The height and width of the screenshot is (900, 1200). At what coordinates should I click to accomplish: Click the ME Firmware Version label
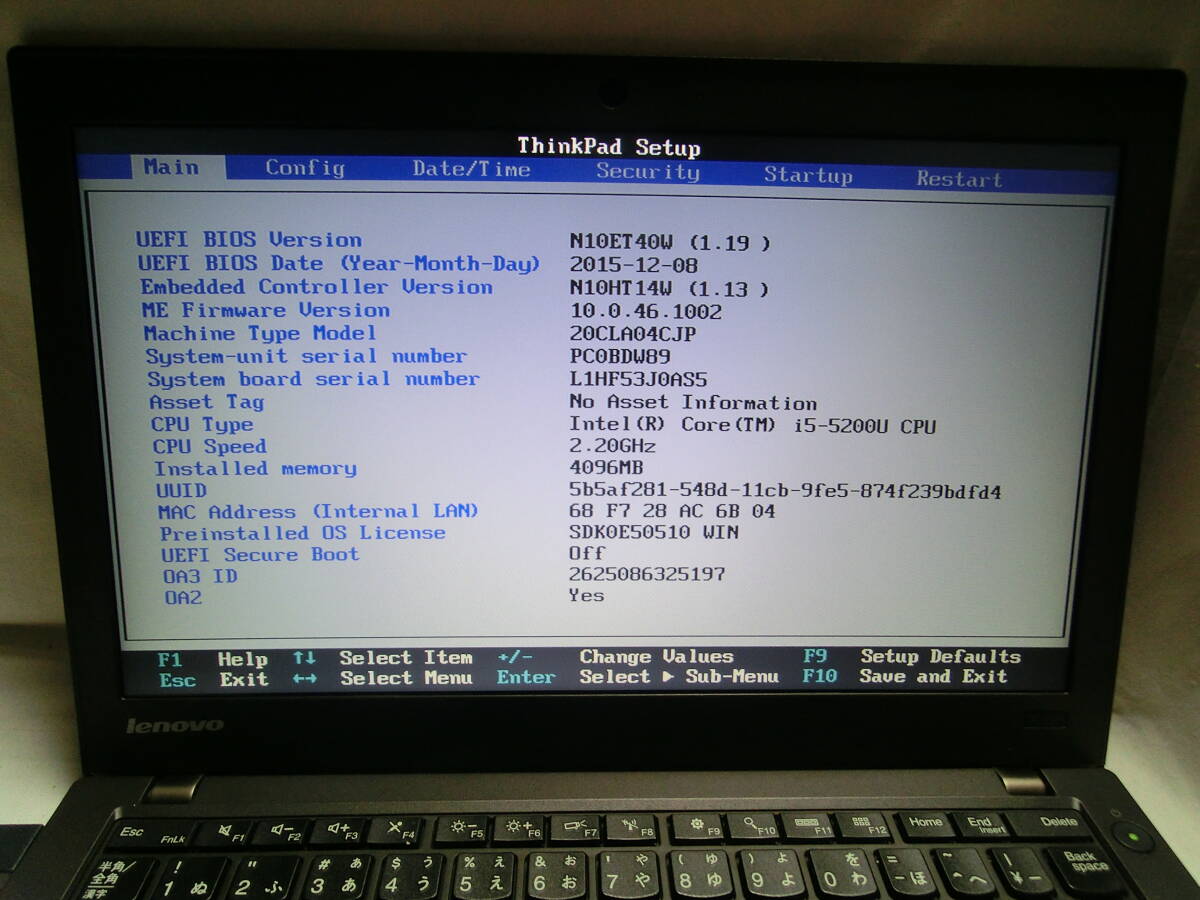coord(266,310)
